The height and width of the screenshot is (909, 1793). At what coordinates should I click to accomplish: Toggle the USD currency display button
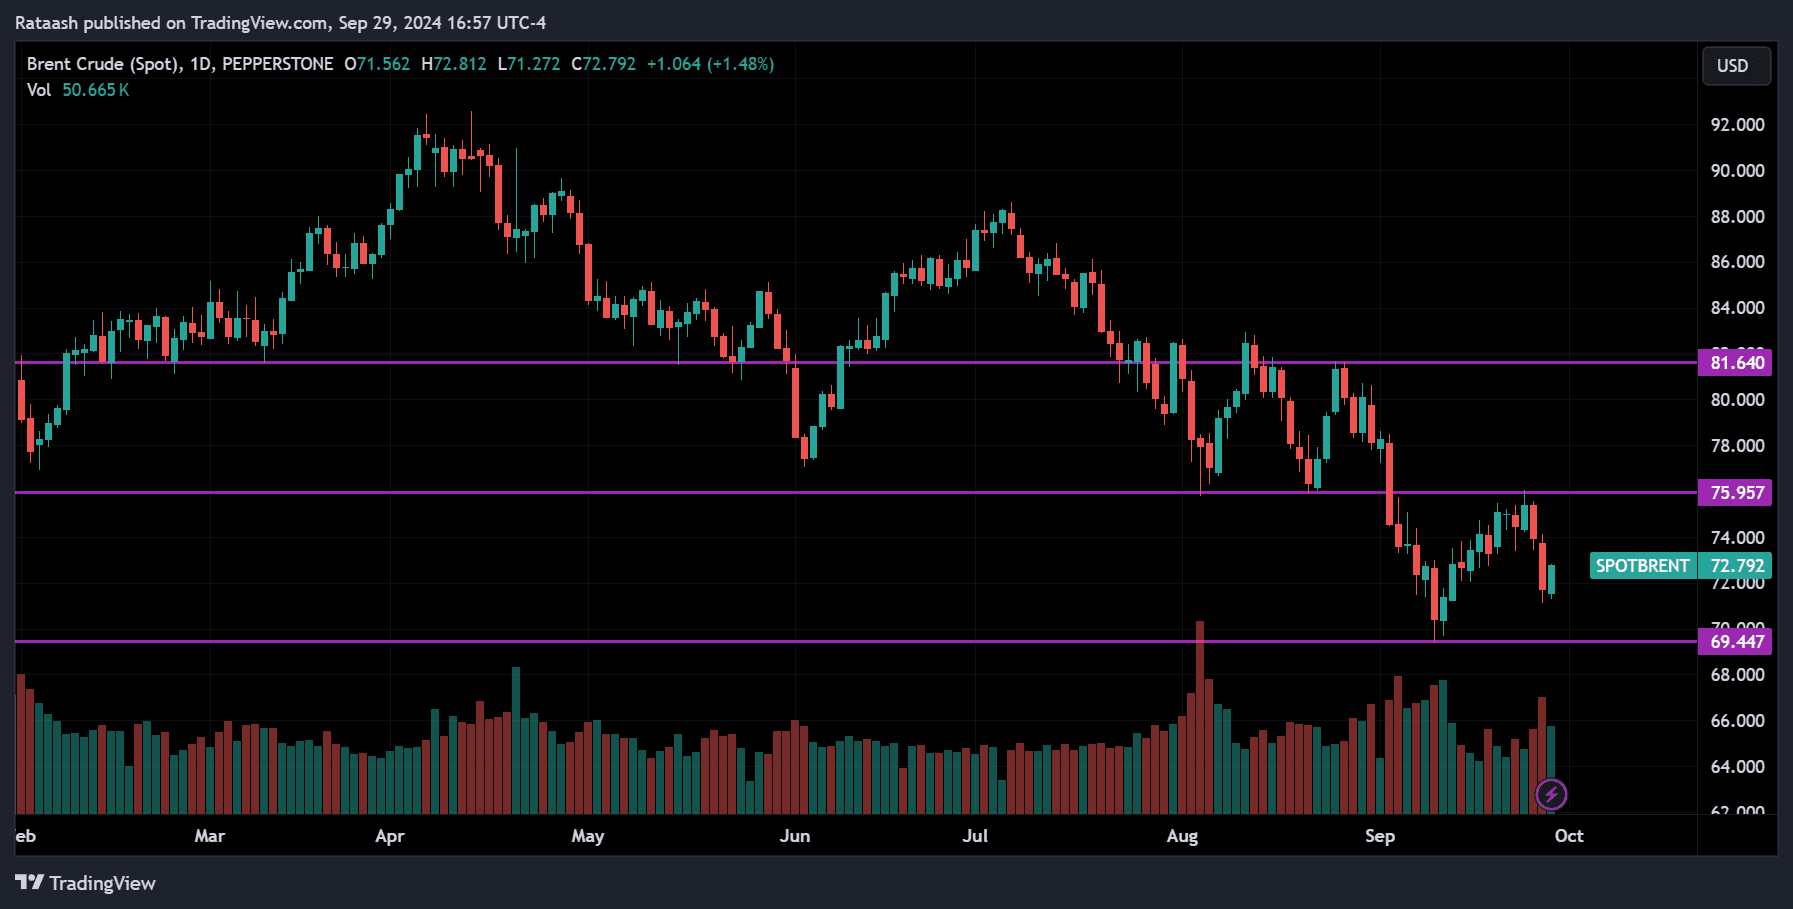point(1736,65)
